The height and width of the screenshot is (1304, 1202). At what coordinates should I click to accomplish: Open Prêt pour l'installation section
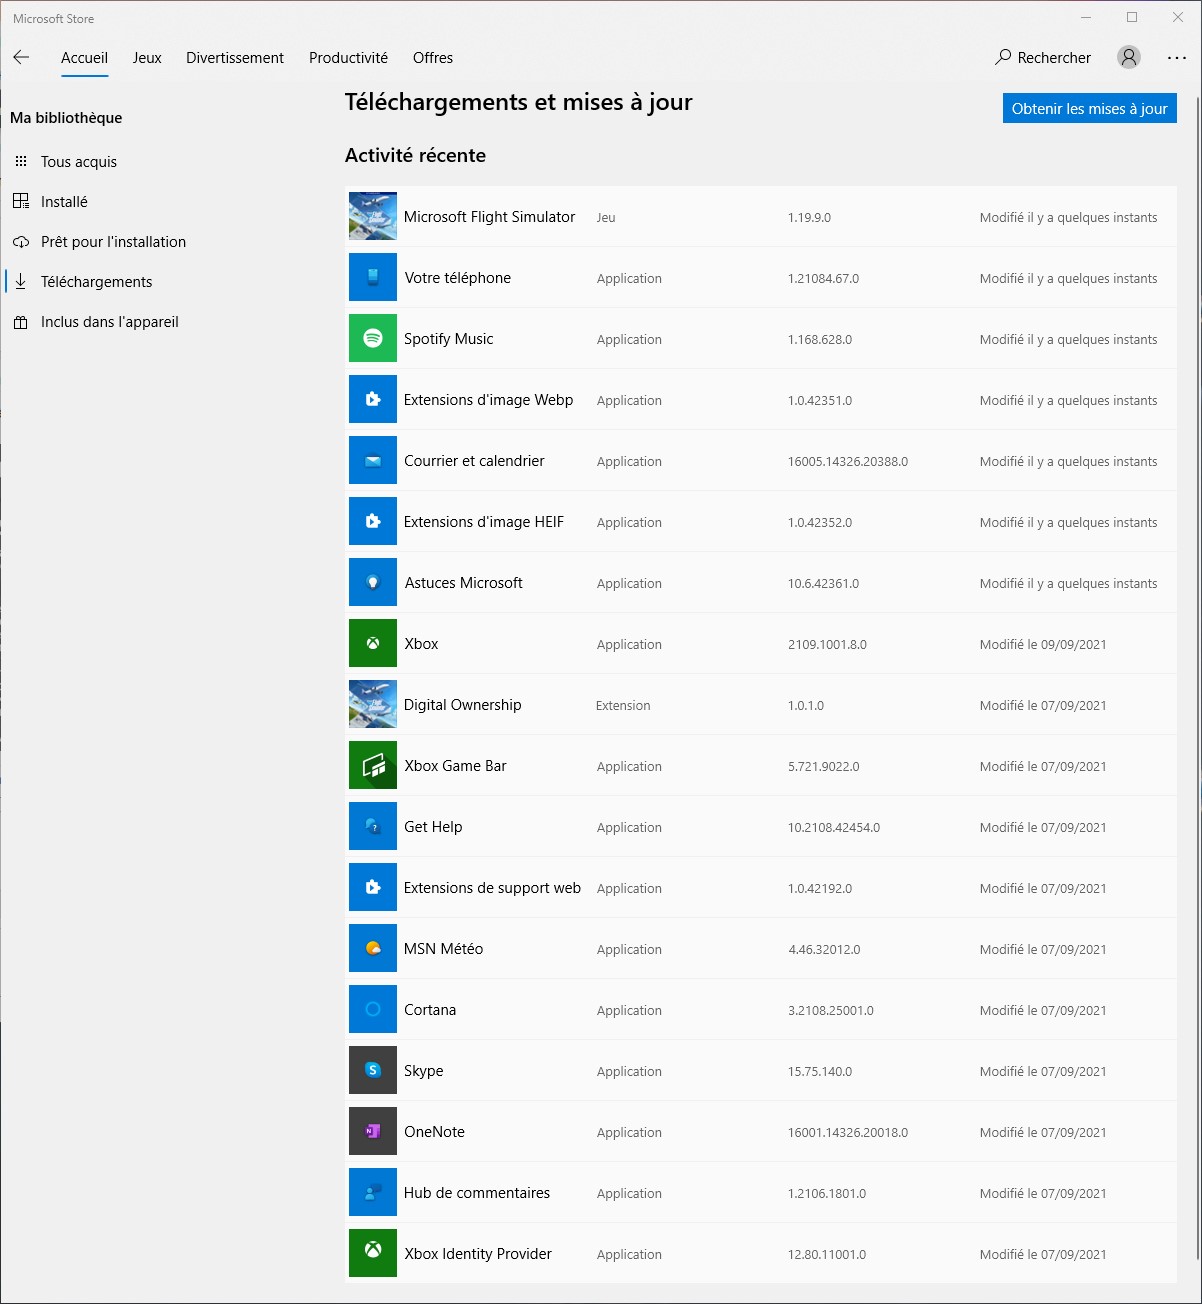113,241
